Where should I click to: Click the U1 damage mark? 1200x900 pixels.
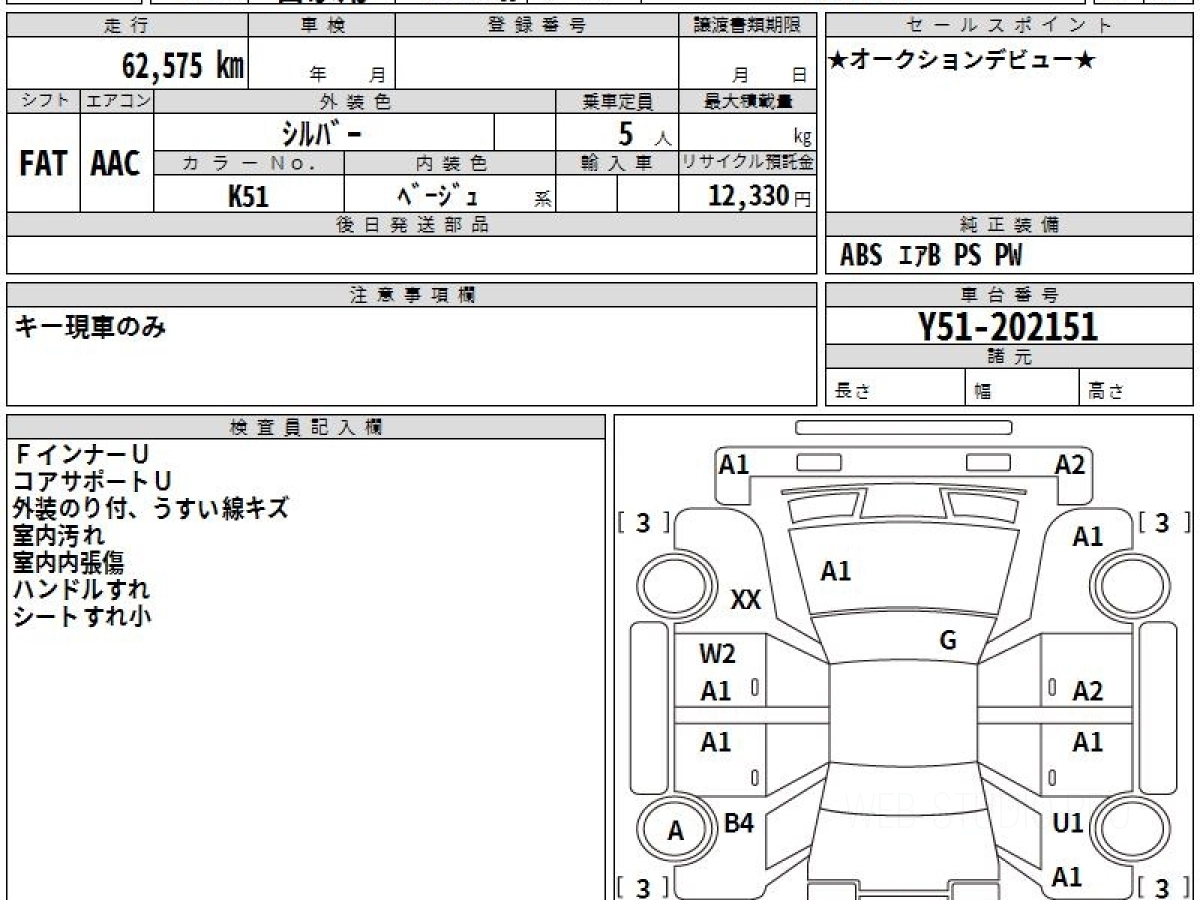(x=1068, y=823)
